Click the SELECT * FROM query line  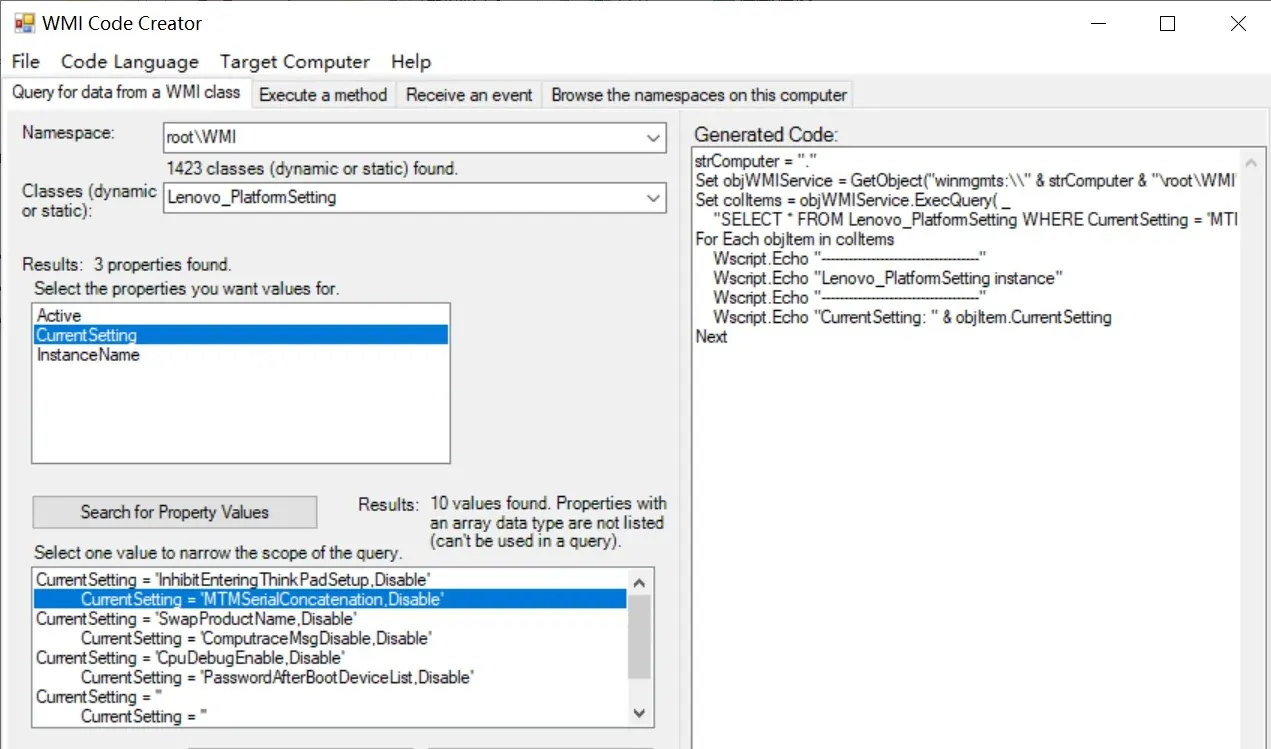click(975, 220)
